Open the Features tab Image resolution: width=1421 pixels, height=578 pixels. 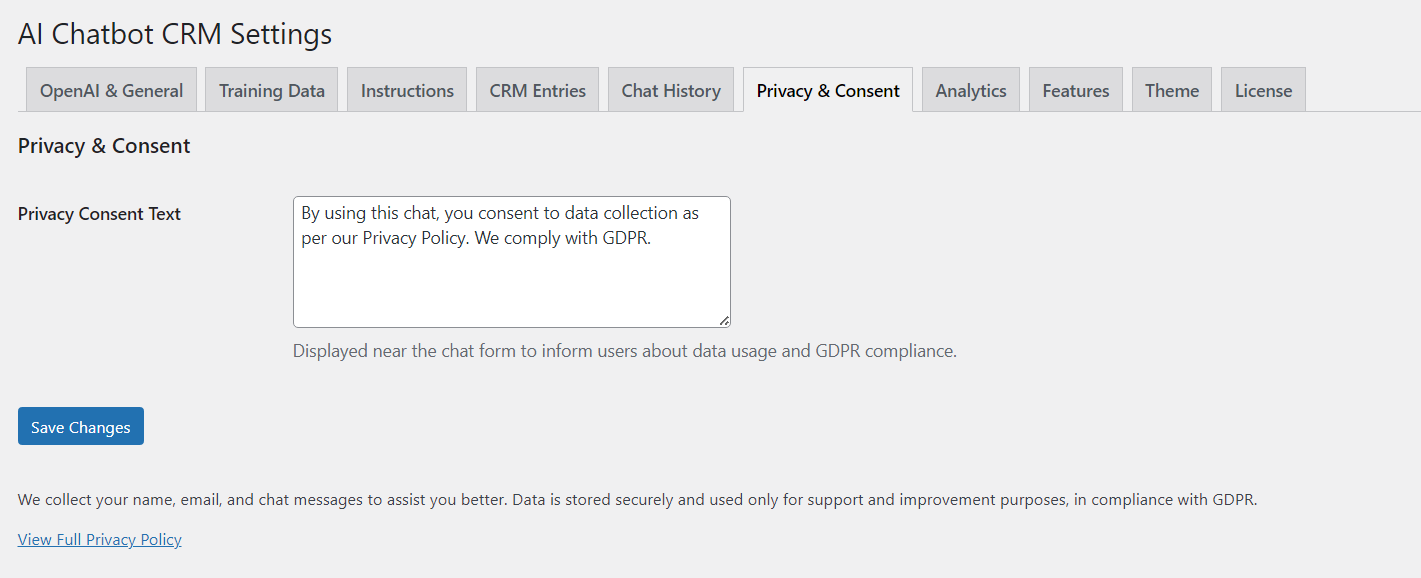pos(1075,89)
